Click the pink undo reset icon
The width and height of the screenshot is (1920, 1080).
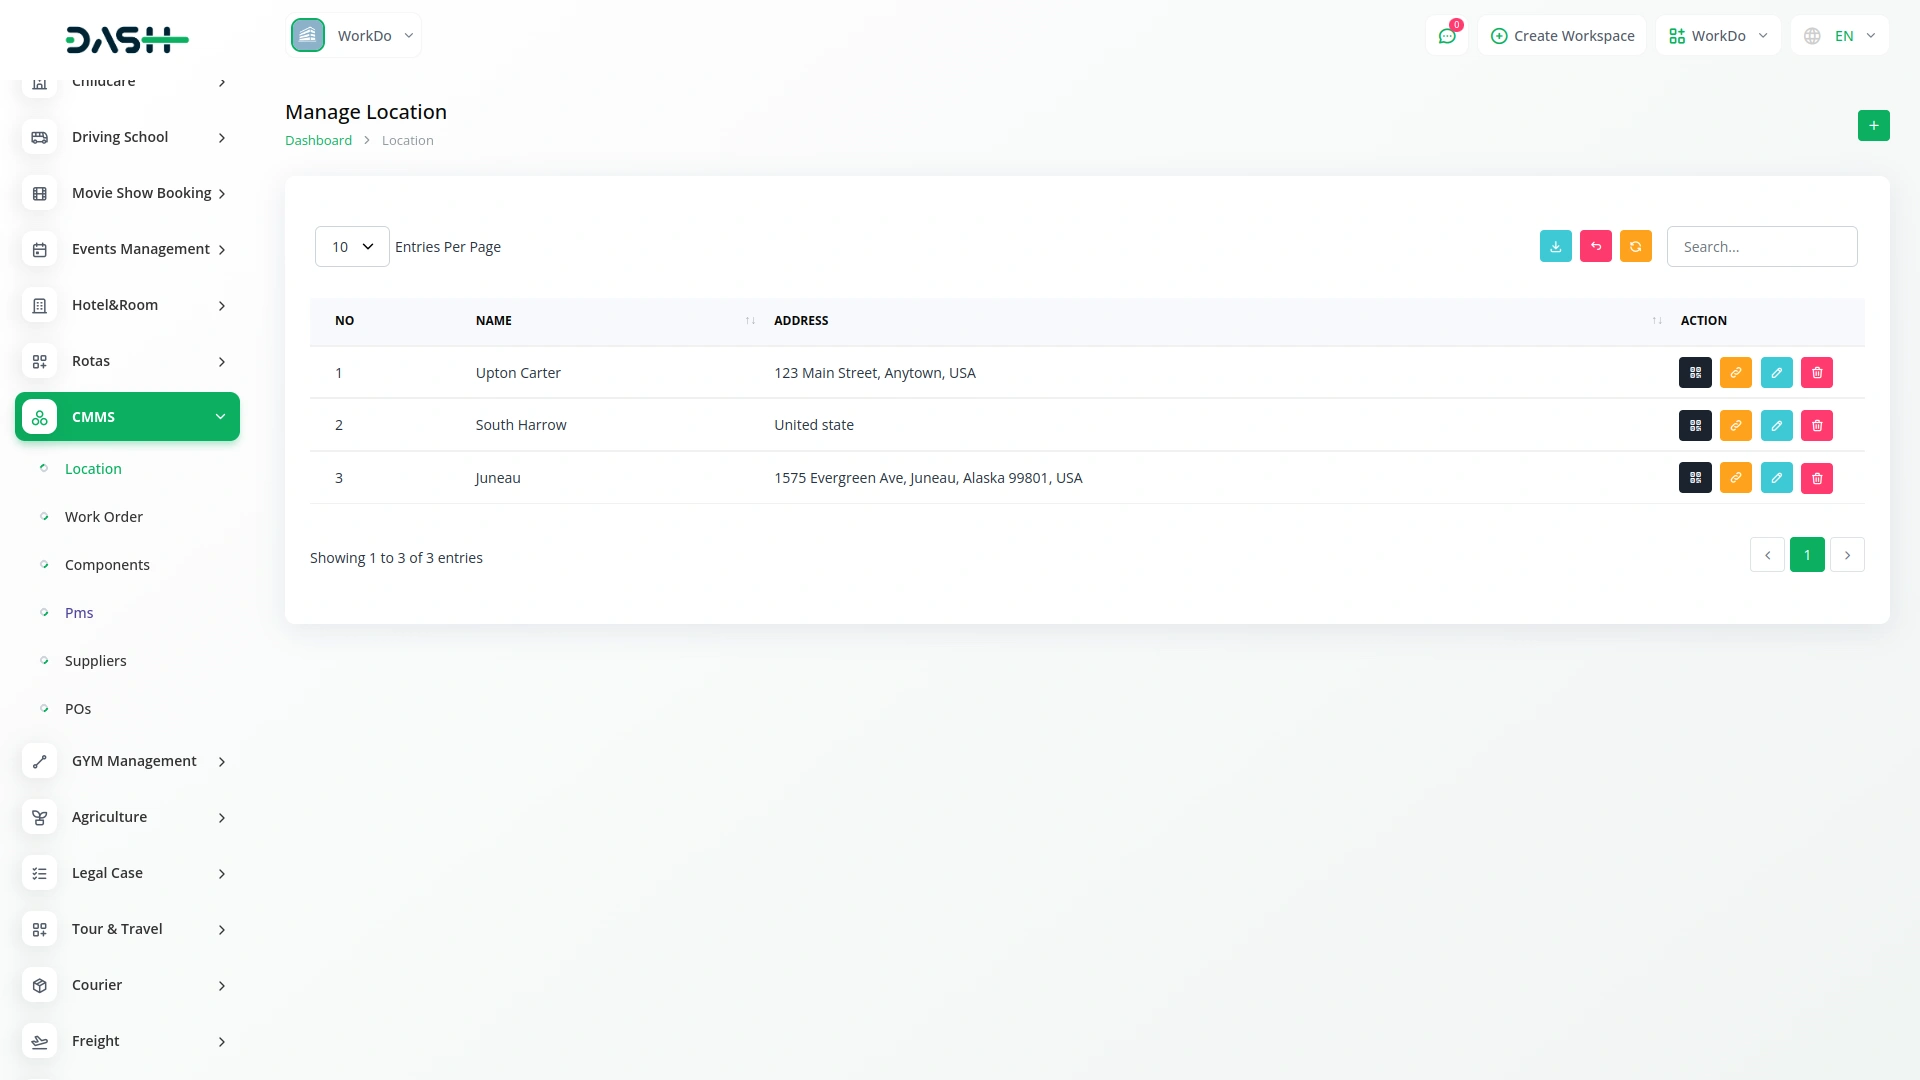(x=1595, y=247)
